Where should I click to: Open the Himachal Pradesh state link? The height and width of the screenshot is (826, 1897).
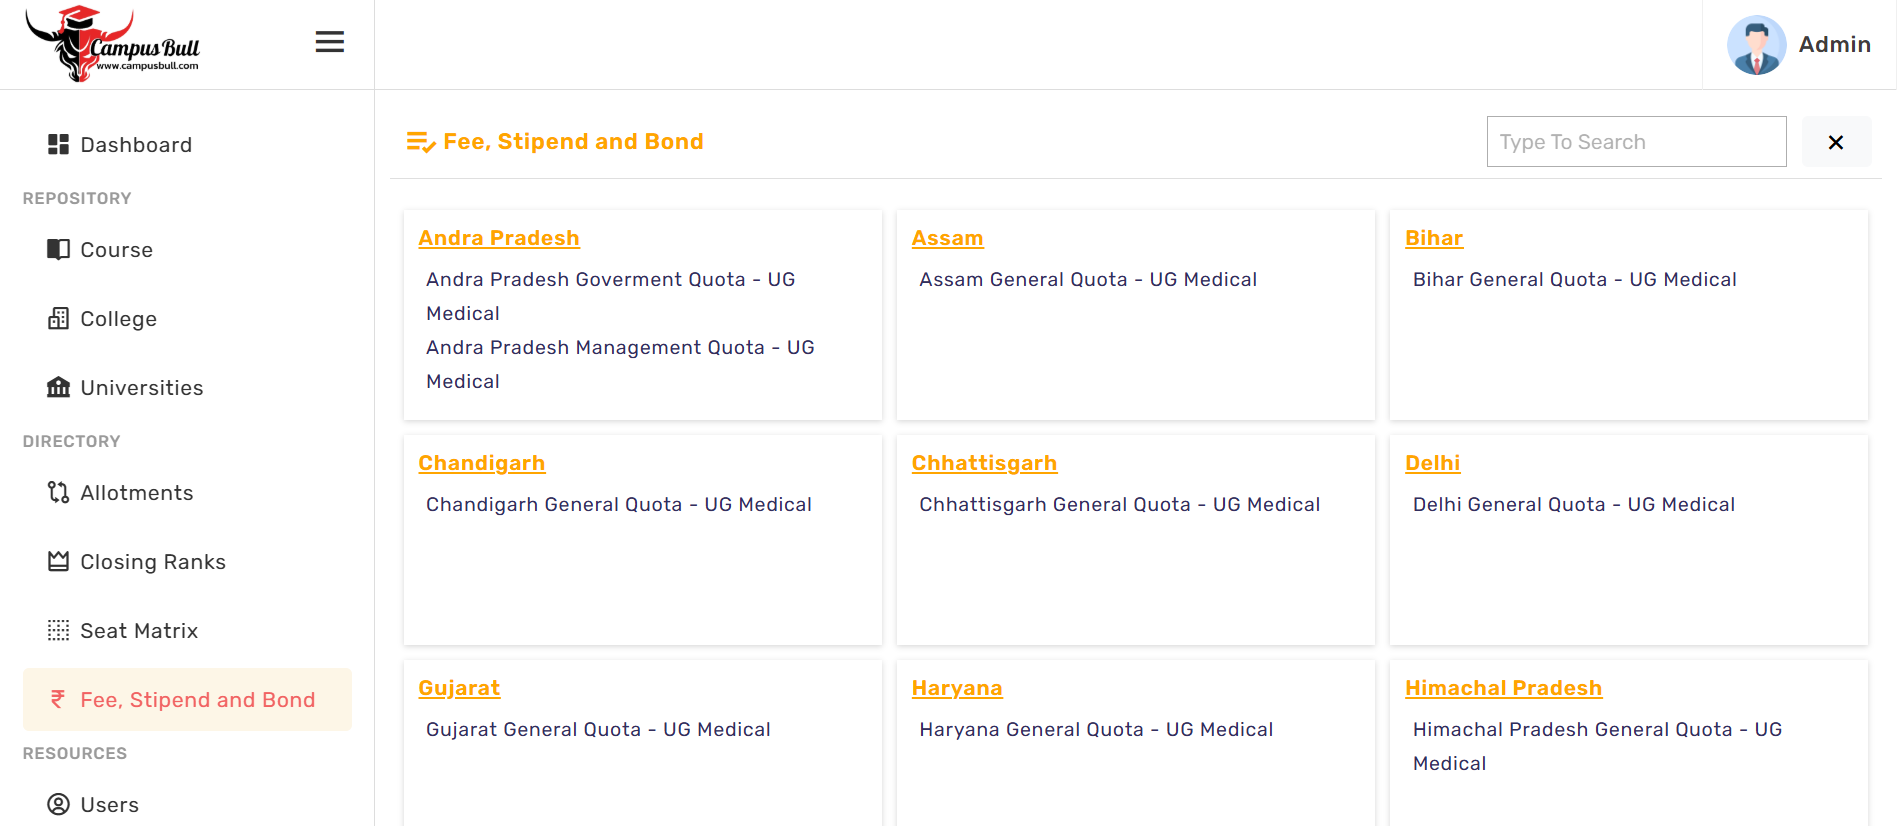click(x=1503, y=688)
